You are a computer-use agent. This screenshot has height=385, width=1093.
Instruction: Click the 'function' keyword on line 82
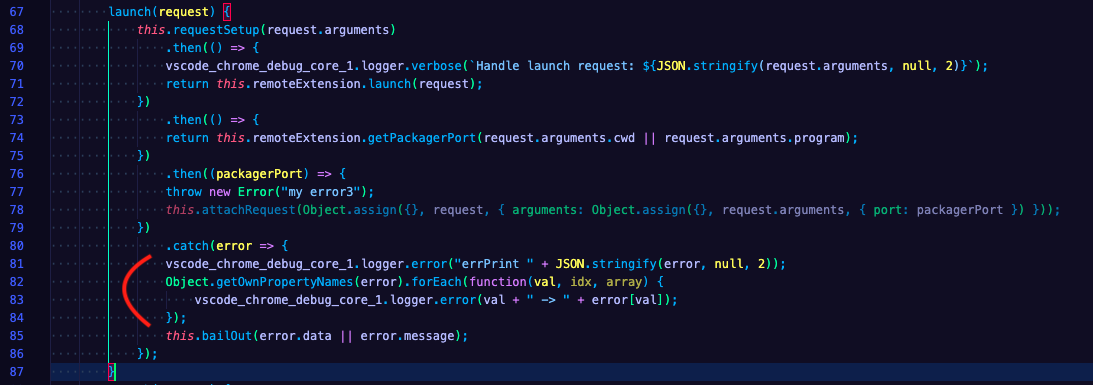497,282
